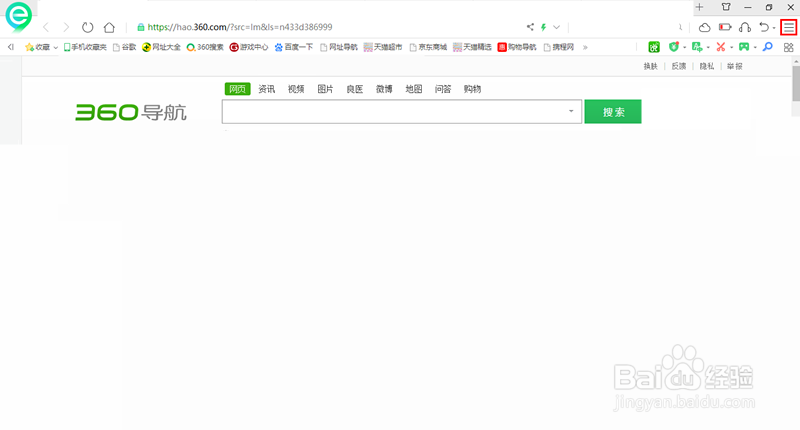Click the 隐私 link
800x430 pixels.
pos(707,66)
